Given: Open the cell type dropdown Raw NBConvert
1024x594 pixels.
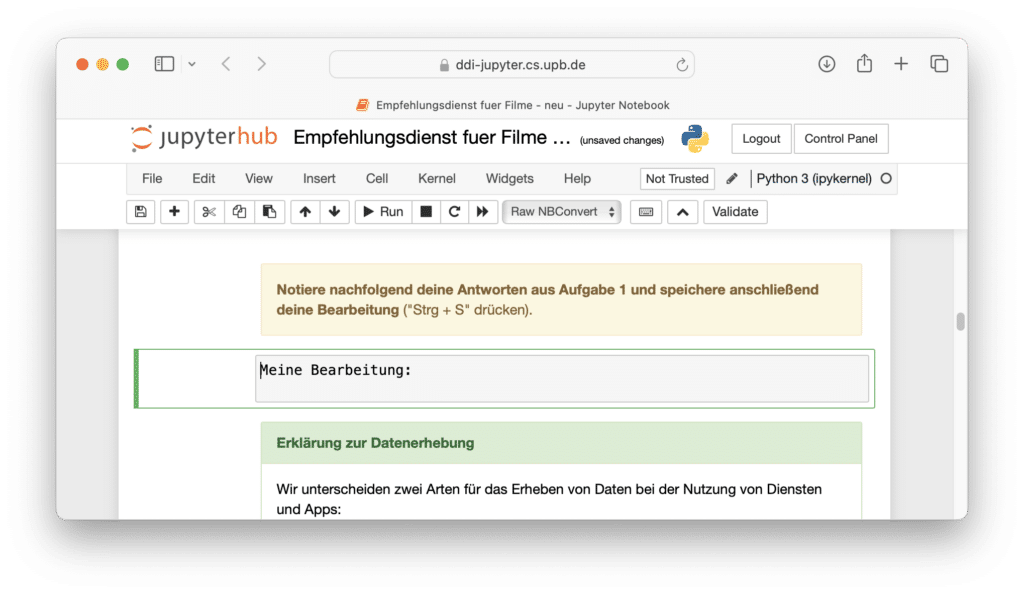Looking at the screenshot, I should [x=562, y=211].
